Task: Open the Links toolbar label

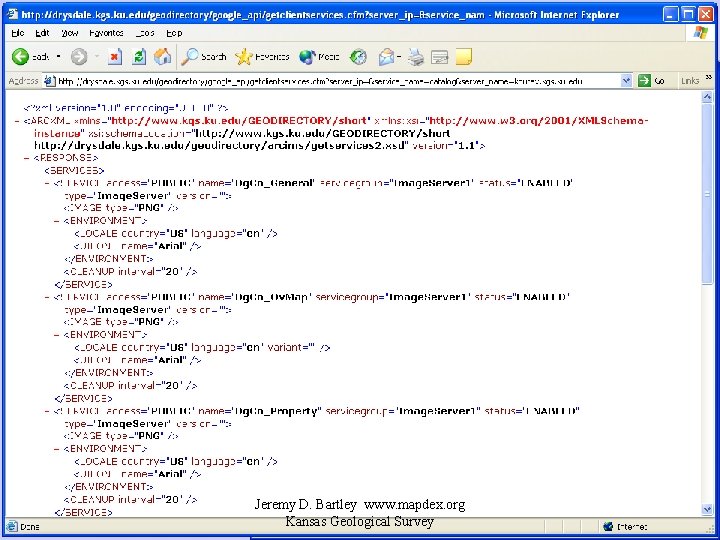Action: [x=690, y=81]
